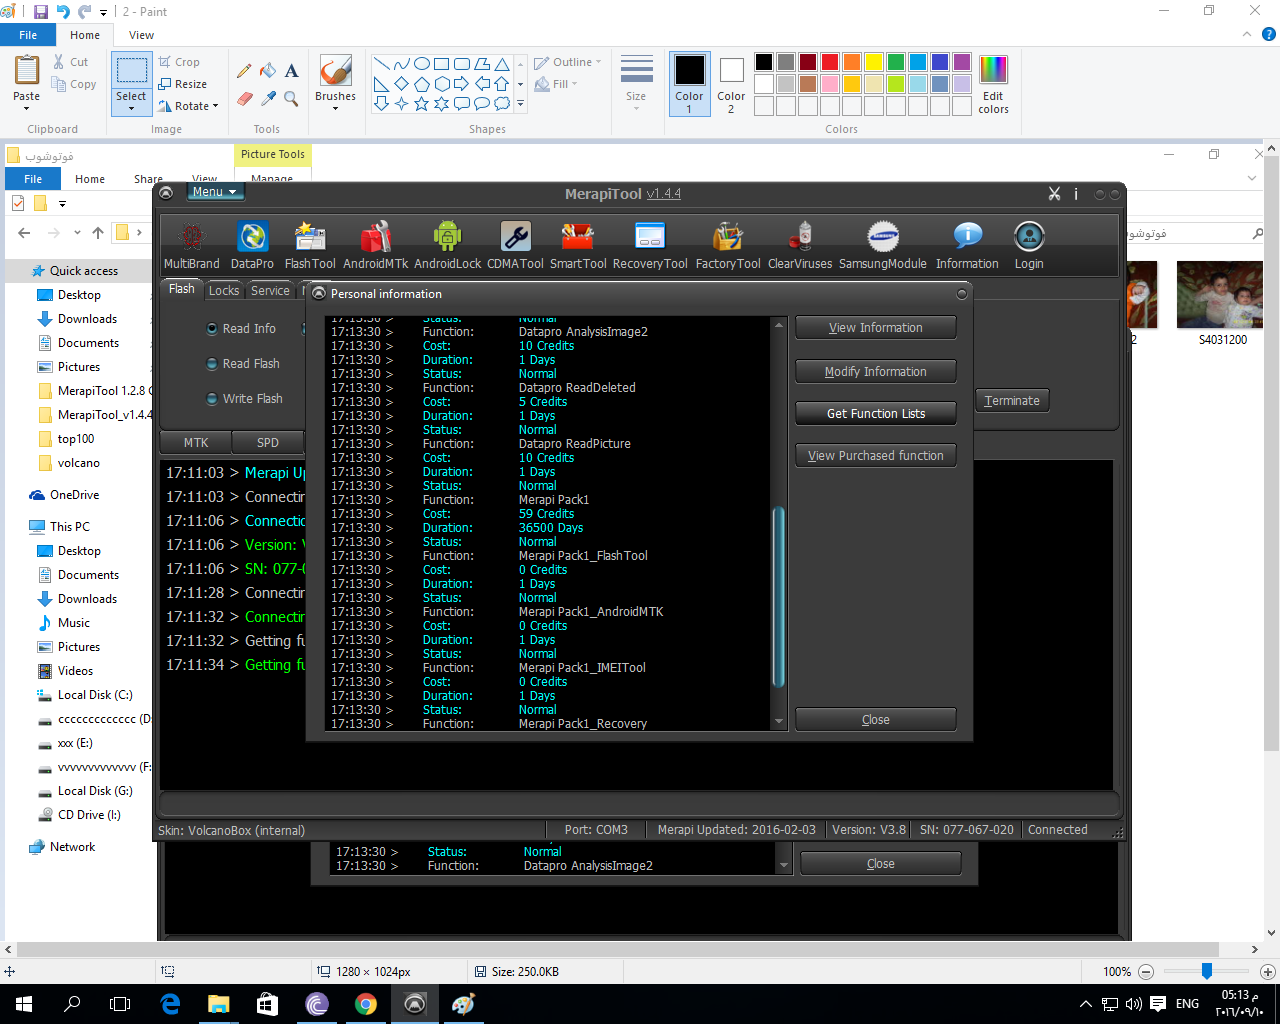The height and width of the screenshot is (1024, 1280).
Task: Open the MultiBrand module in MerapiTool
Action: pos(191,246)
